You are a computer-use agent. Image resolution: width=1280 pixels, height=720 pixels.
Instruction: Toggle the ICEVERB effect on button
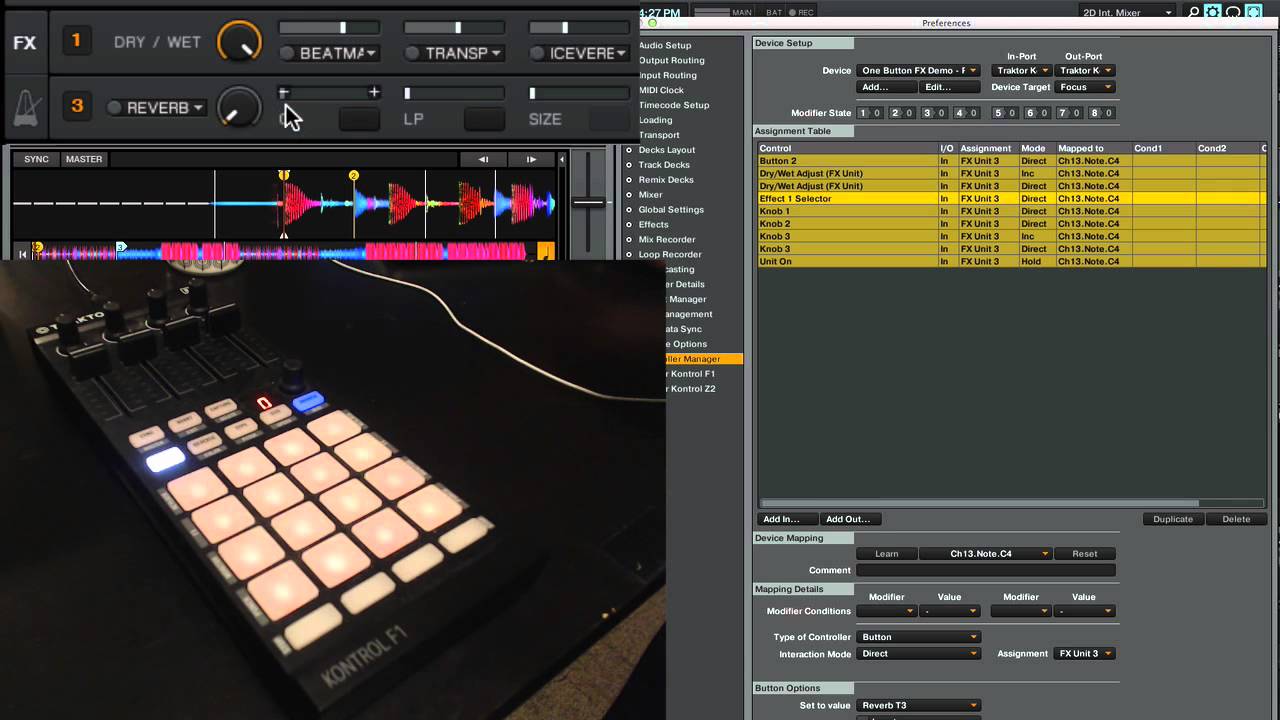[x=537, y=53]
